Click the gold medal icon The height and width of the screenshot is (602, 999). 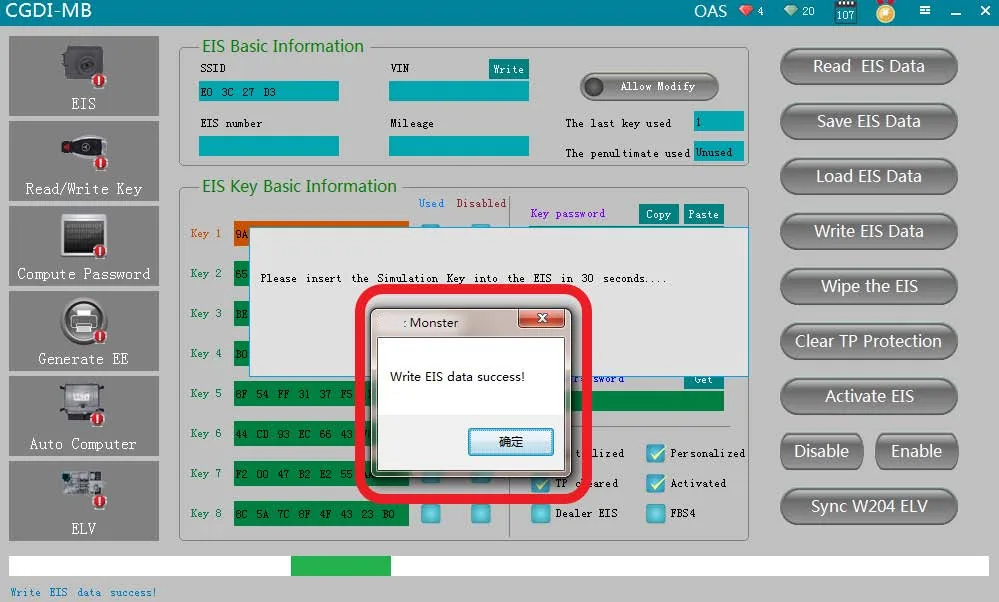pyautogui.click(x=885, y=11)
